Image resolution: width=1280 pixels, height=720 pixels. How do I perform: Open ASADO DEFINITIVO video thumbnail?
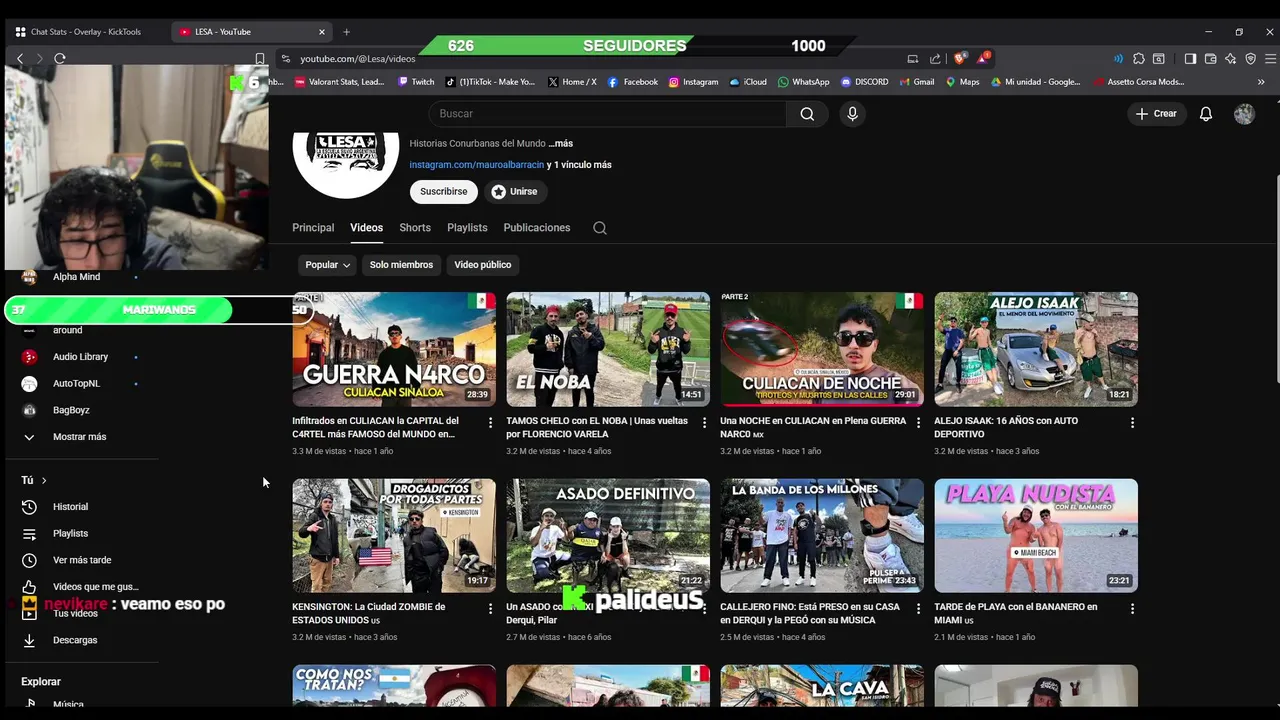tap(608, 535)
